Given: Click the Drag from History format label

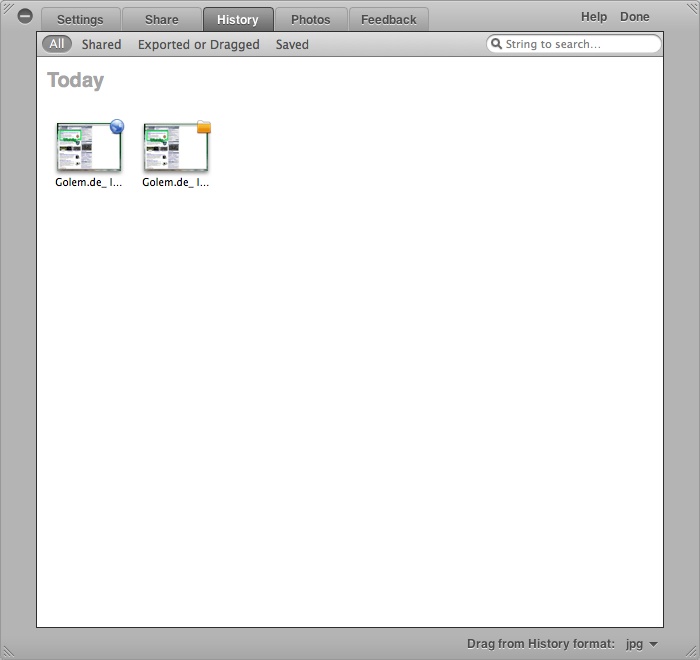Looking at the screenshot, I should click(541, 644).
